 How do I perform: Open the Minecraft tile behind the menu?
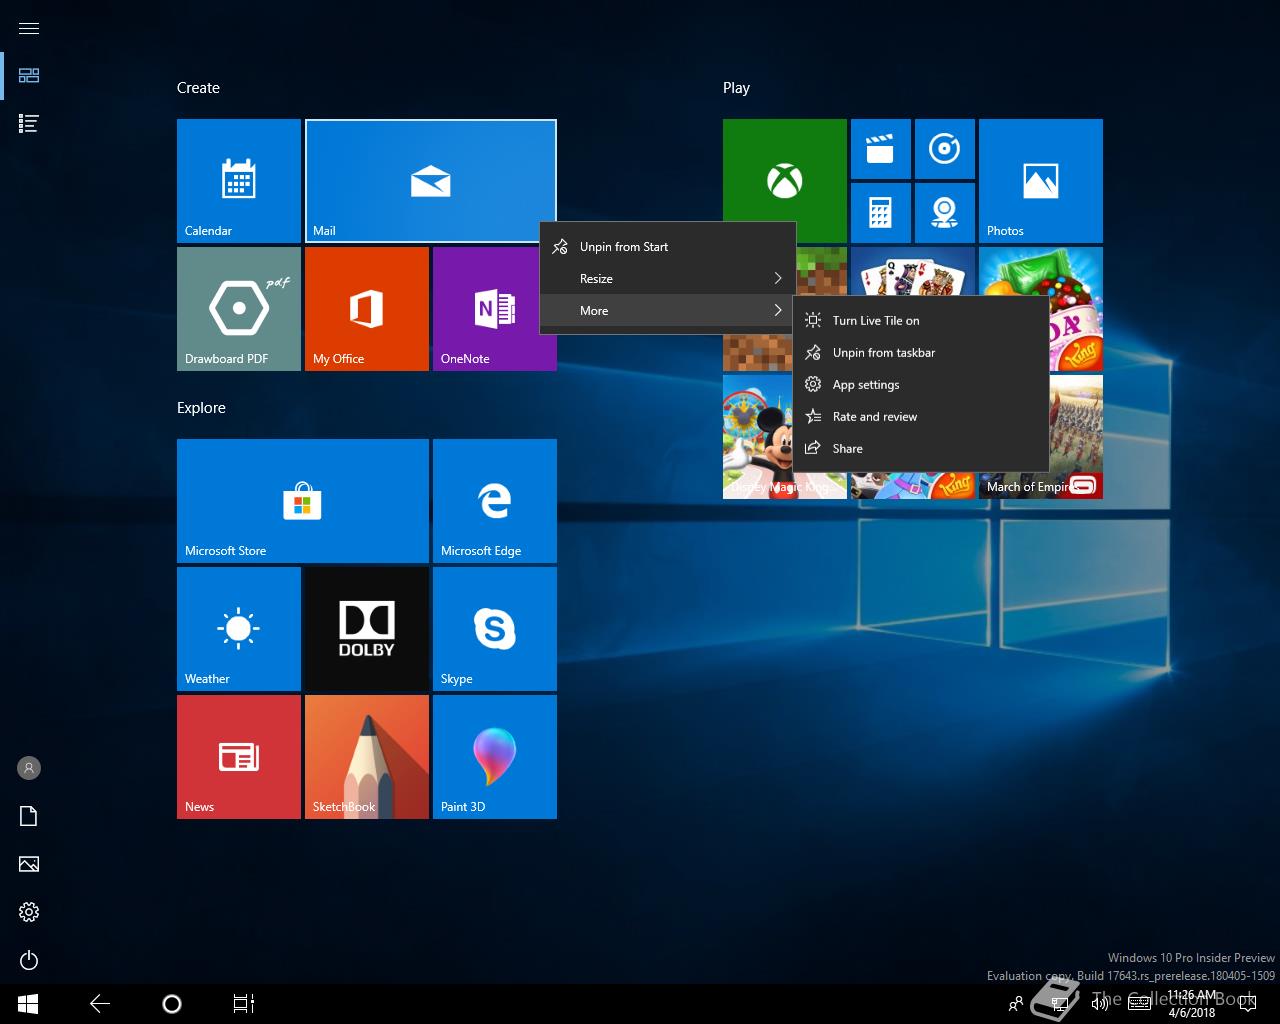pyautogui.click(x=757, y=352)
